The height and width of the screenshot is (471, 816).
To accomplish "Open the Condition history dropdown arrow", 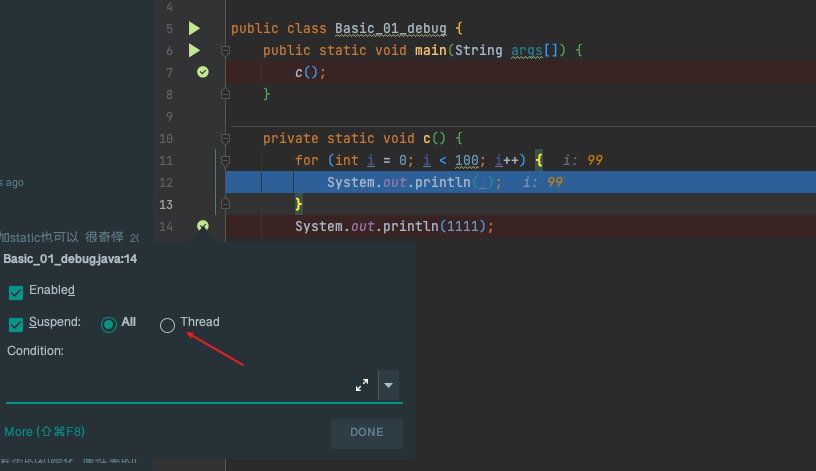I will click(x=390, y=385).
